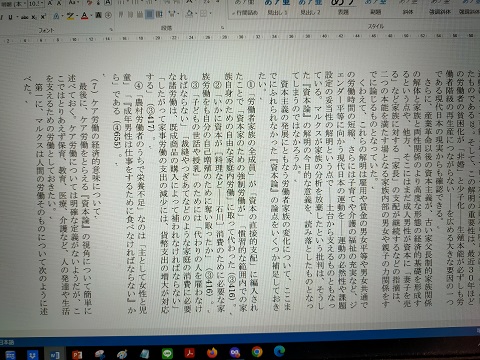Click the character shading icon

[98, 15]
